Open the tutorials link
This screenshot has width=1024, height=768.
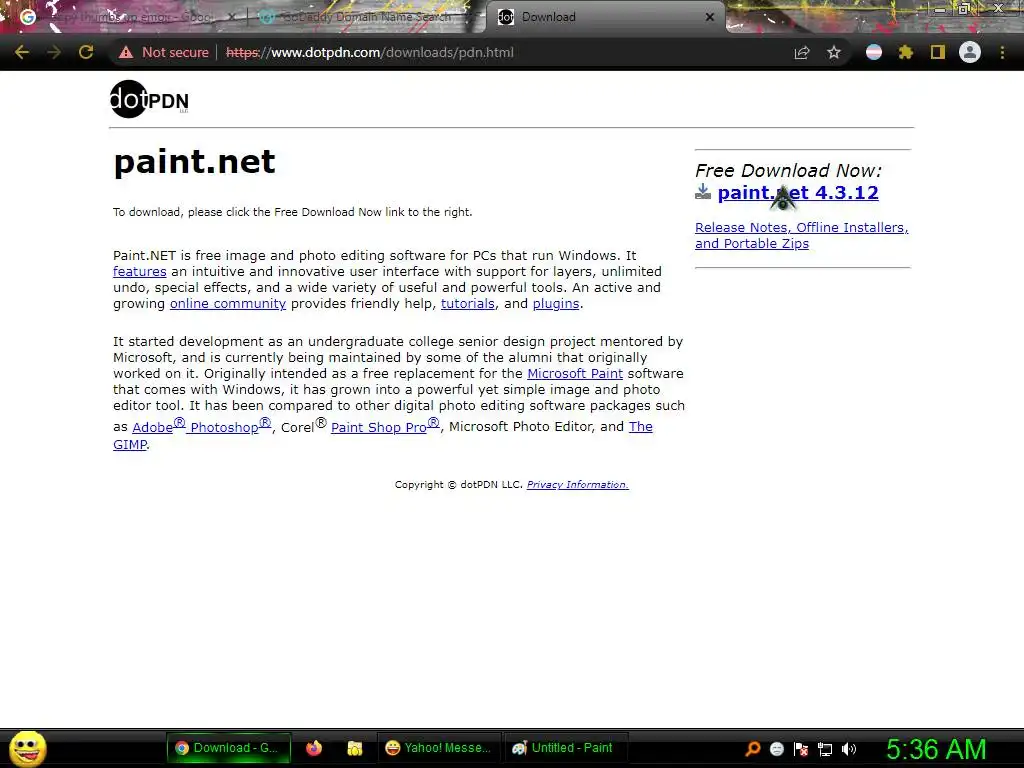coord(468,303)
